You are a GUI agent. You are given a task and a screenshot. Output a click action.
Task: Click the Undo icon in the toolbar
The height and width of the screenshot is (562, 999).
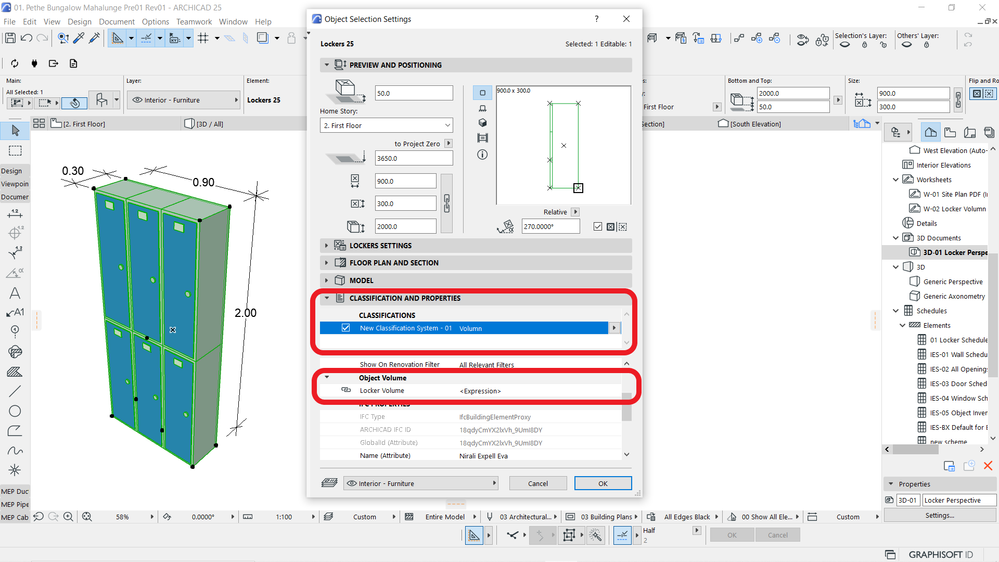tap(26, 38)
